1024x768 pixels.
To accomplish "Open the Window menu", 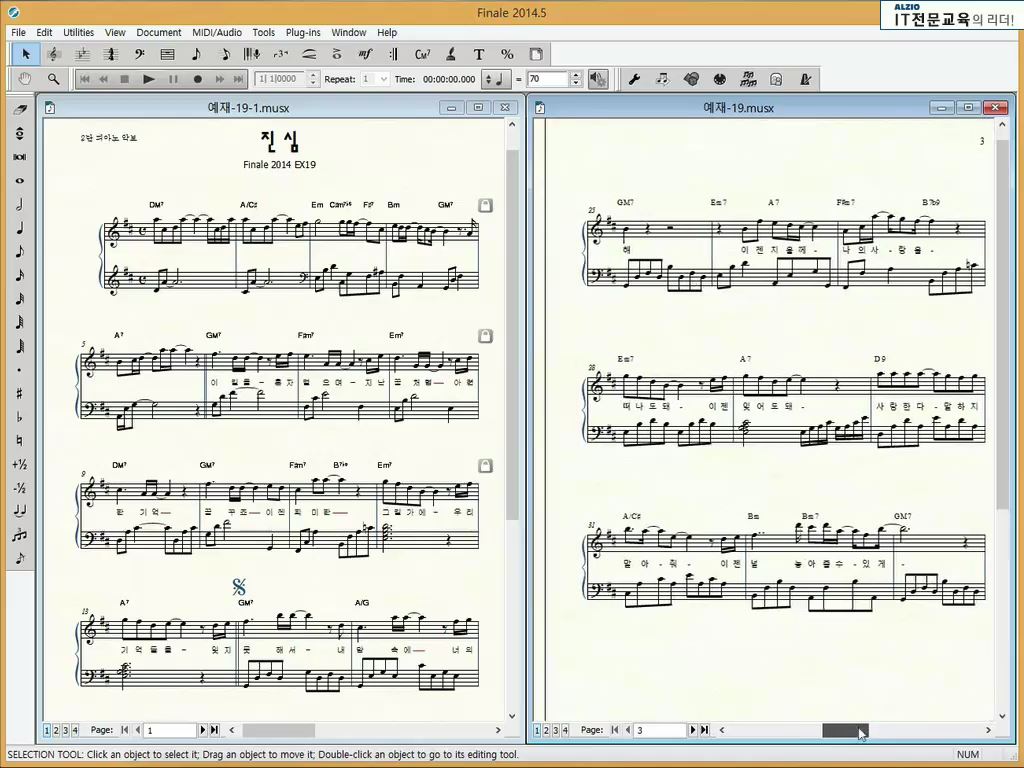I will pyautogui.click(x=349, y=32).
